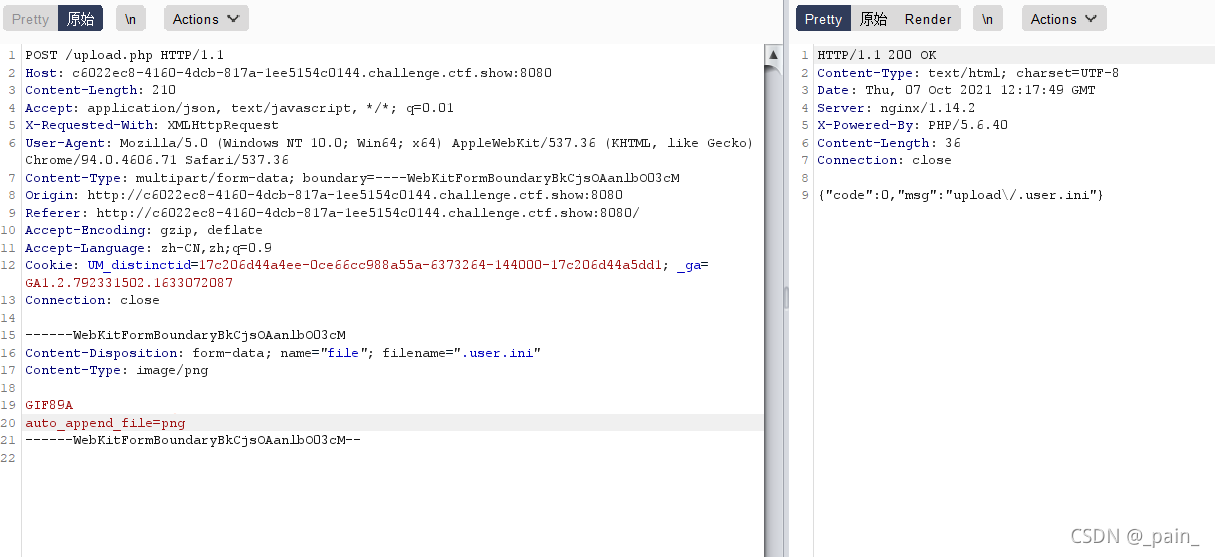Expand the response Actions dropdown
This screenshot has width=1215, height=557.
click(1064, 19)
